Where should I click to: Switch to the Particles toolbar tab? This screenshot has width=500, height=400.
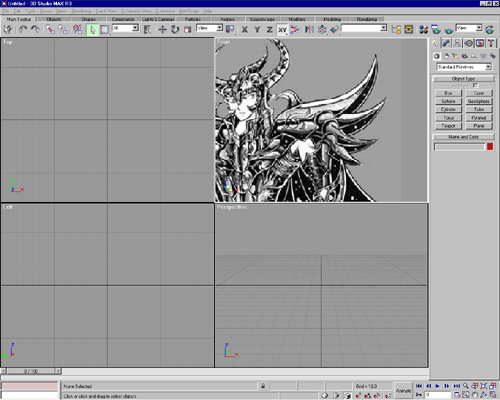[x=193, y=19]
